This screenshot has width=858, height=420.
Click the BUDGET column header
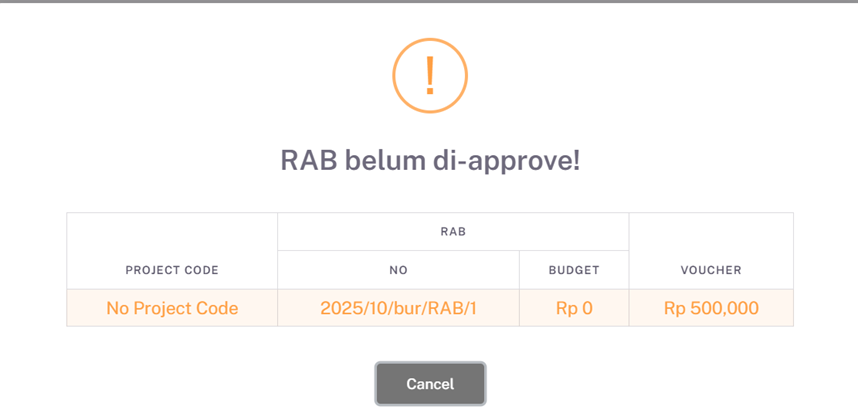[x=574, y=270]
